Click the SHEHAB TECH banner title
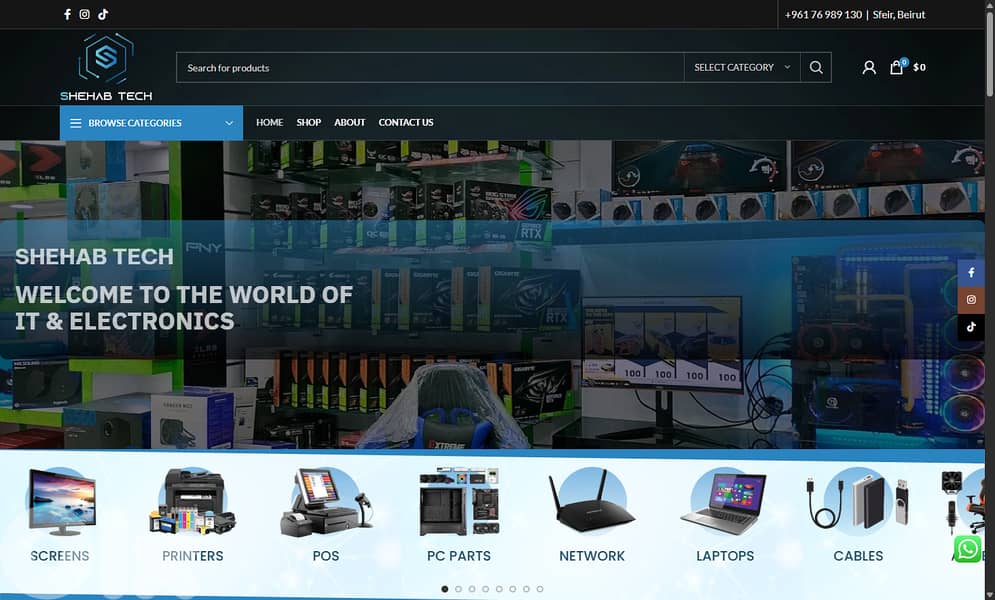The height and width of the screenshot is (600, 995). click(x=94, y=256)
